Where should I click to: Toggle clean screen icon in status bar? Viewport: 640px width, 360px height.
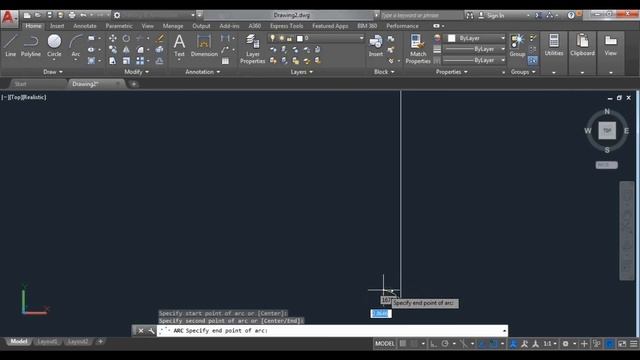coord(622,344)
